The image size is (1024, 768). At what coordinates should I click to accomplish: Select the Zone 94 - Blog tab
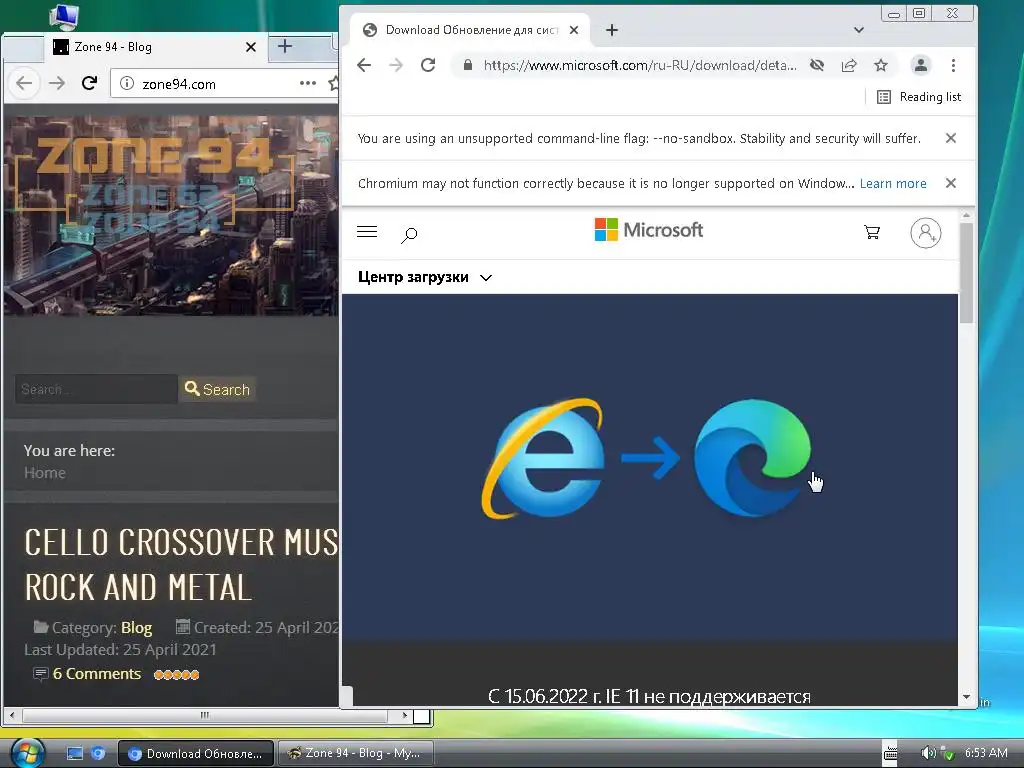(153, 47)
